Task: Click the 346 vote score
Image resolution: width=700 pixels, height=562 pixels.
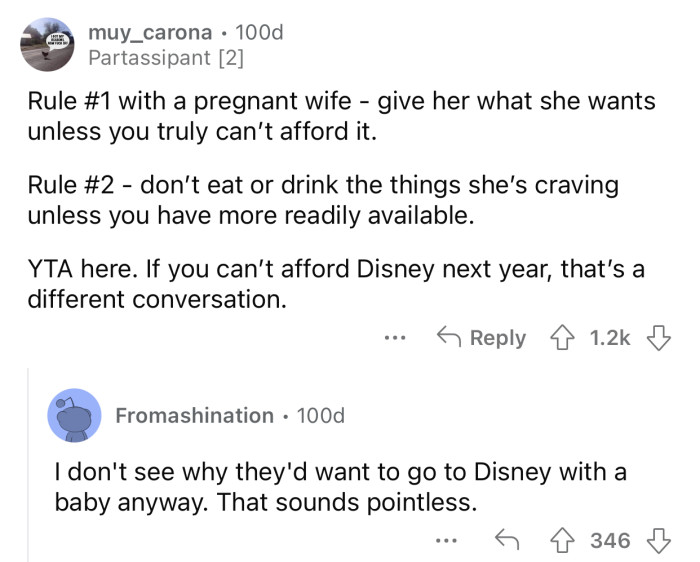Action: 610,541
